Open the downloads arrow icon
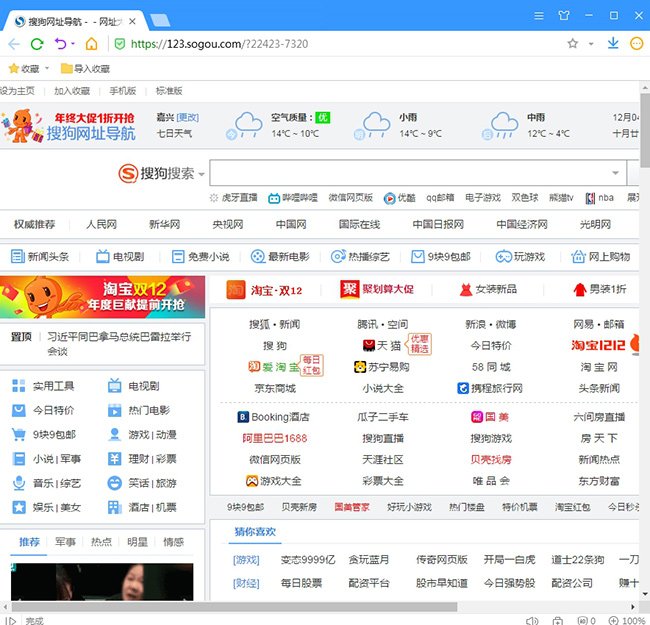650x625 pixels. pyautogui.click(x=613, y=44)
